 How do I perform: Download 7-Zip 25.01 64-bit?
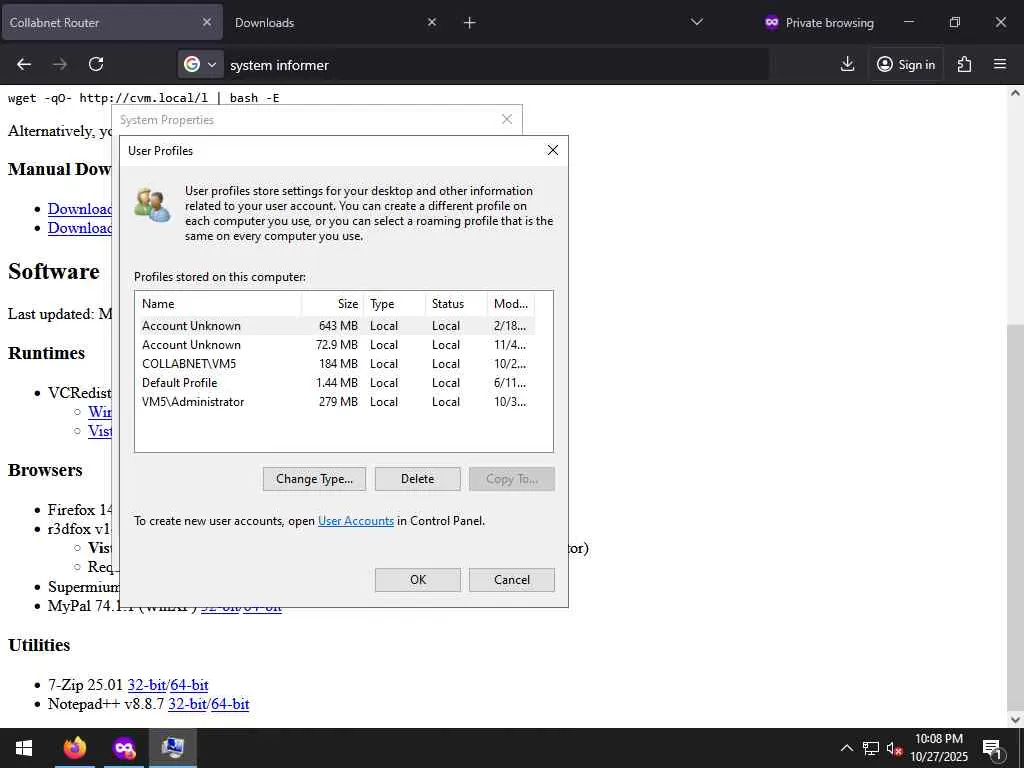[x=189, y=685]
